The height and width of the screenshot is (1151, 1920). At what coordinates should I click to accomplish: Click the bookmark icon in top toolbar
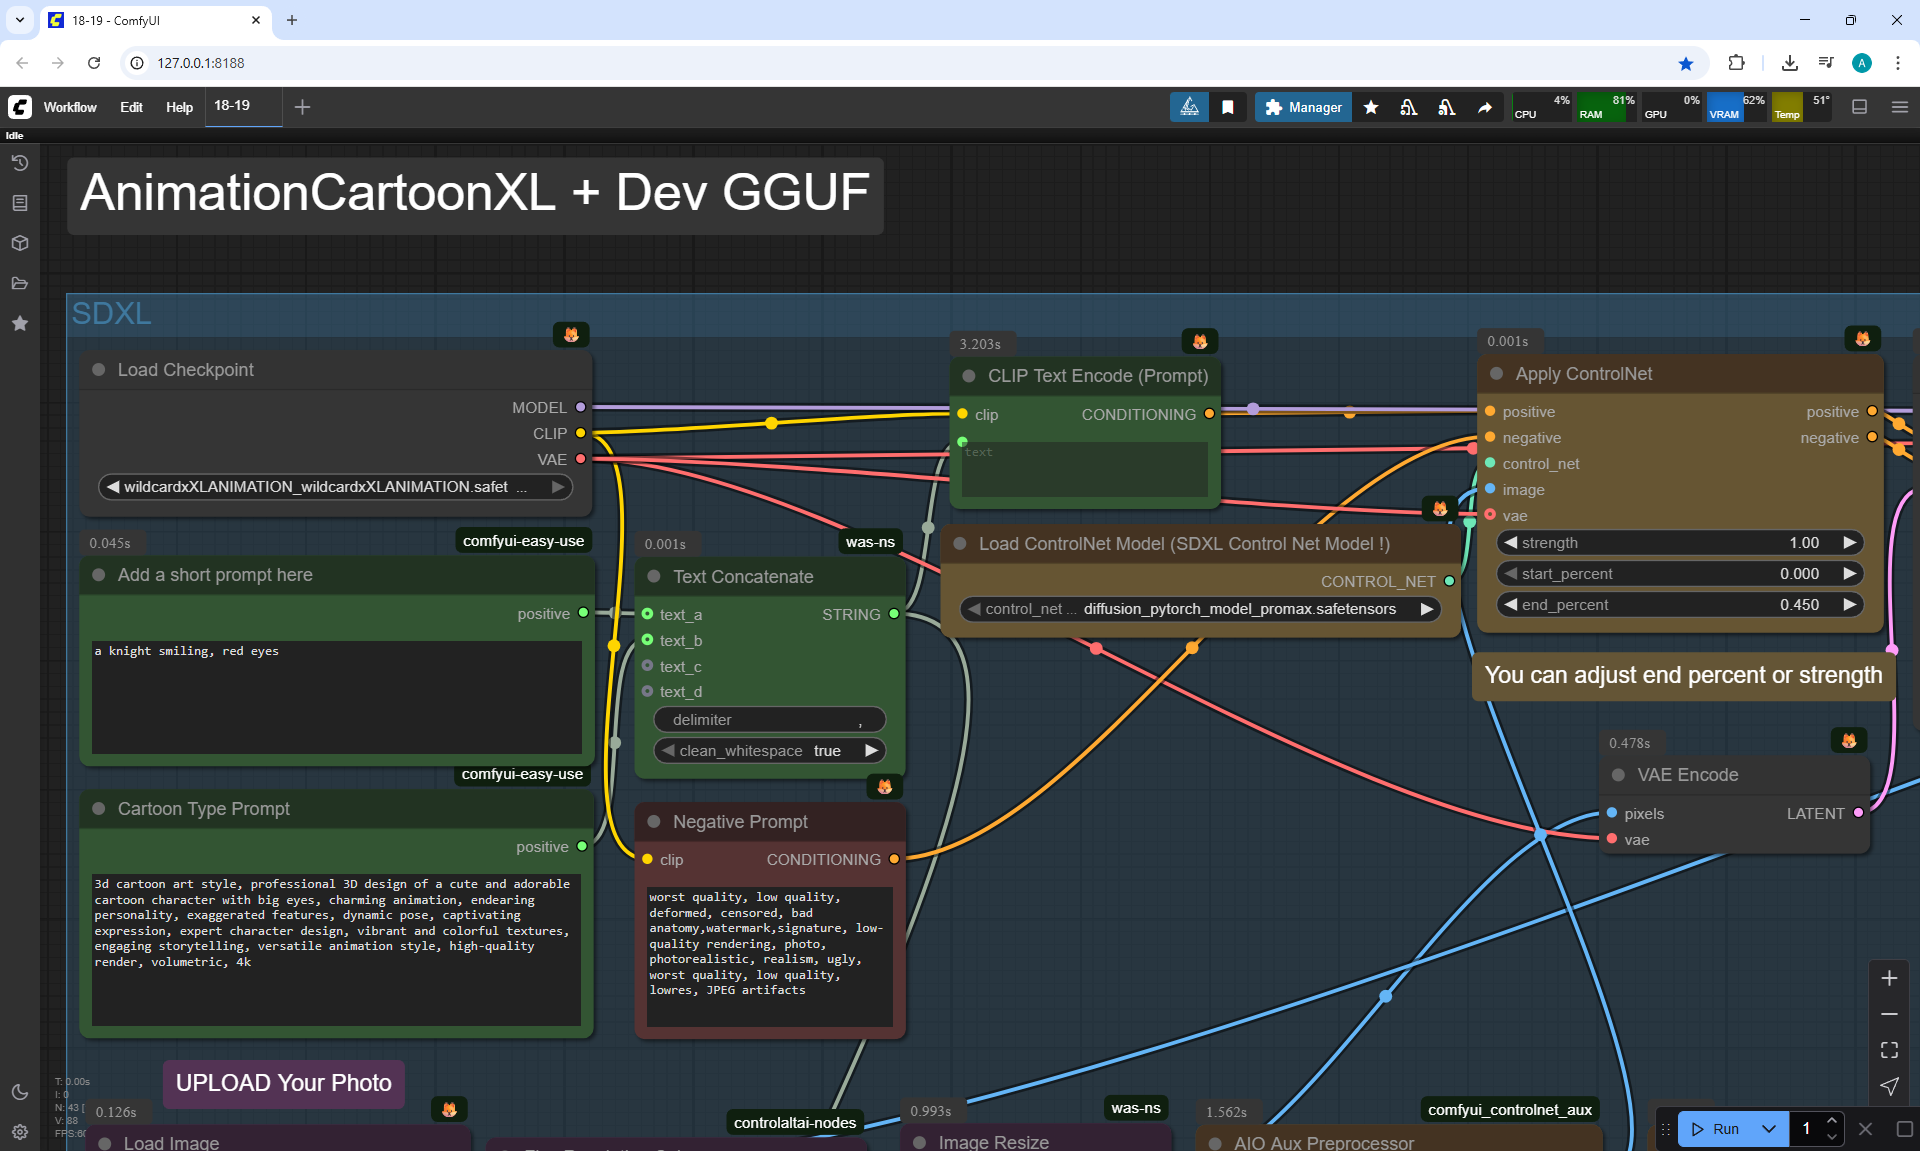[x=1228, y=107]
